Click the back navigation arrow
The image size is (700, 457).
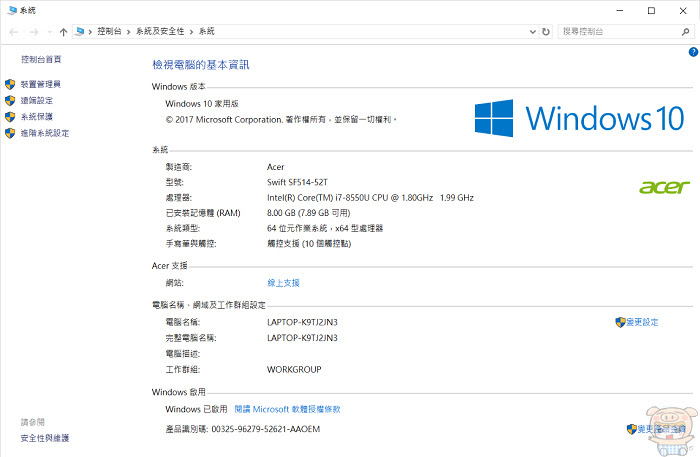14,32
